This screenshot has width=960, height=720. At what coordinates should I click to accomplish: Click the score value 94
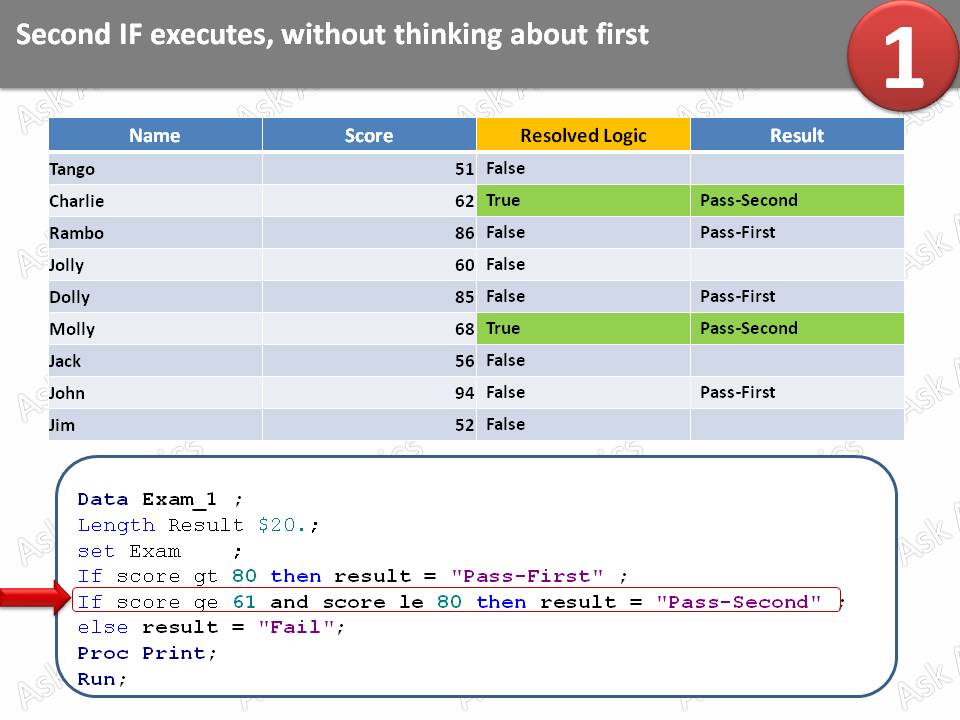point(464,392)
